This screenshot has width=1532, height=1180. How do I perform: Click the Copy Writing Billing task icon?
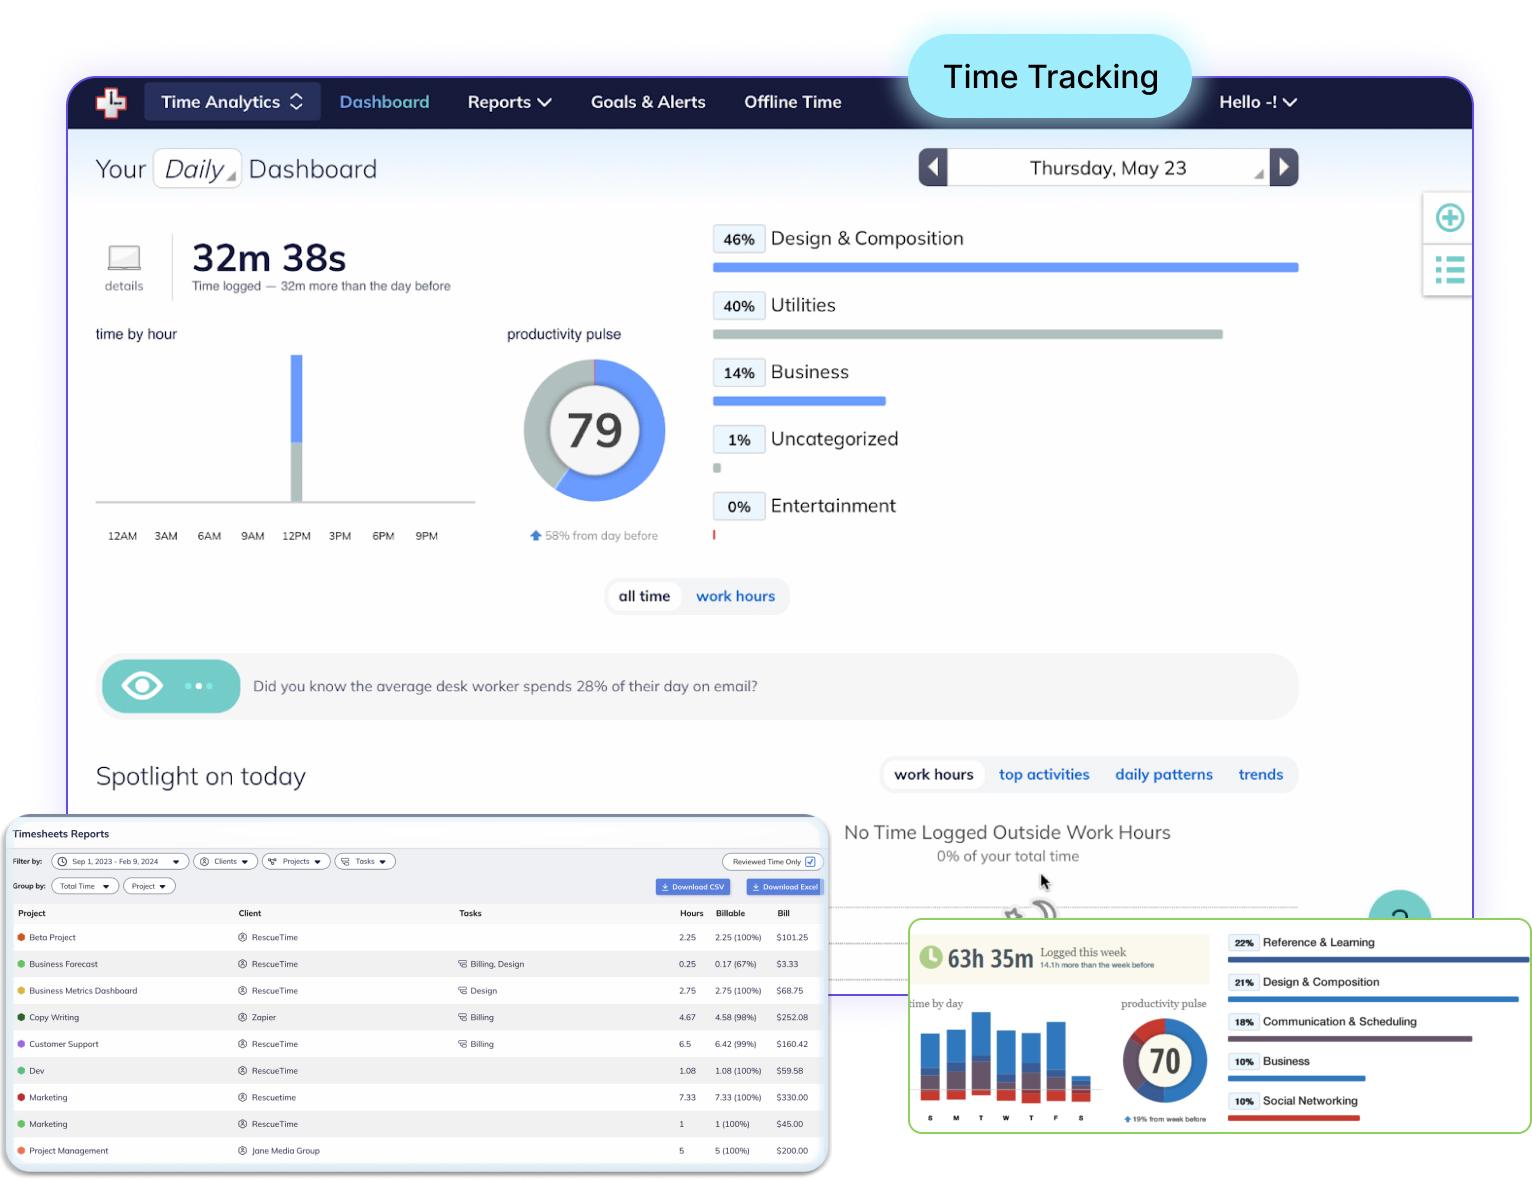pyautogui.click(x=462, y=1018)
